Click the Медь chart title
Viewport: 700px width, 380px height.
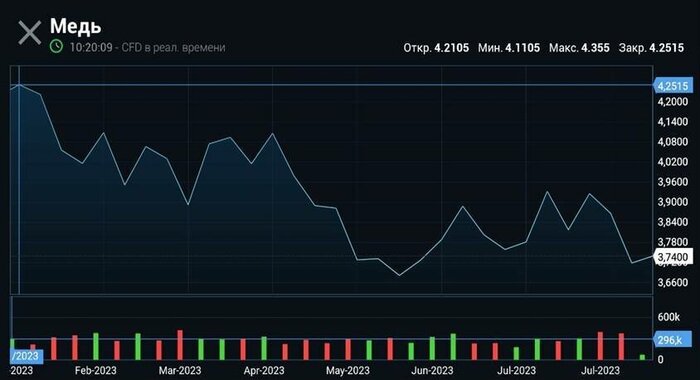(x=75, y=26)
